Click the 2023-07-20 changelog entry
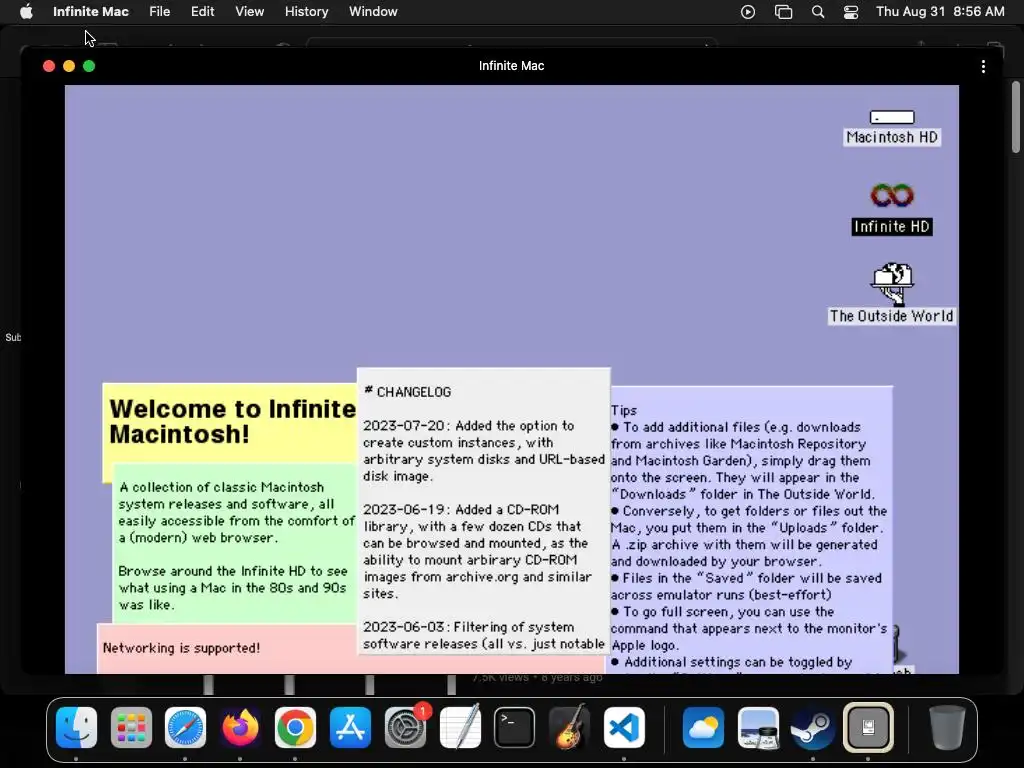This screenshot has height=768, width=1024. point(484,451)
